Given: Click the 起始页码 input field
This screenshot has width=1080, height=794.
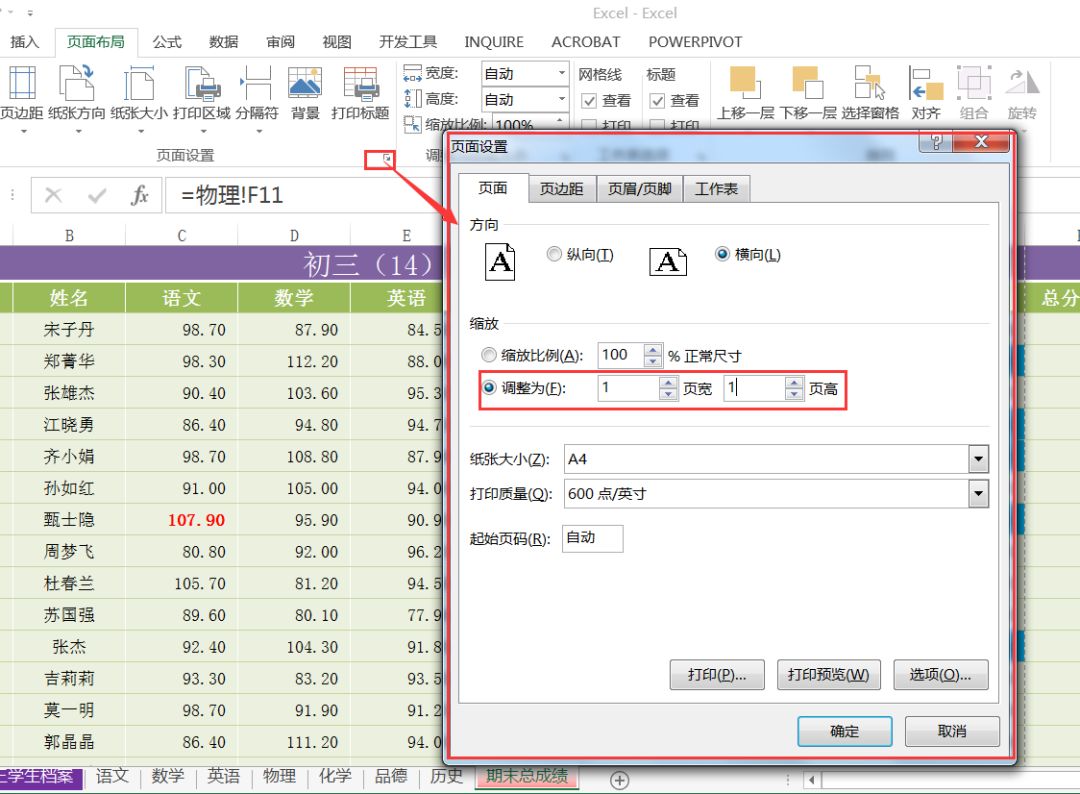Looking at the screenshot, I should (592, 539).
